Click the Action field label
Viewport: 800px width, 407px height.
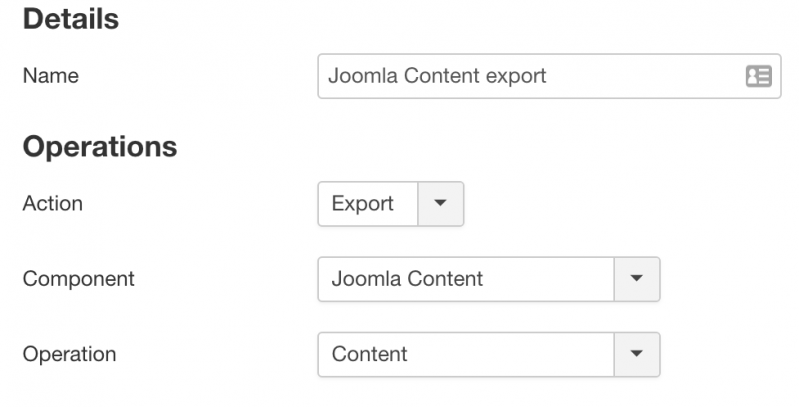53,204
